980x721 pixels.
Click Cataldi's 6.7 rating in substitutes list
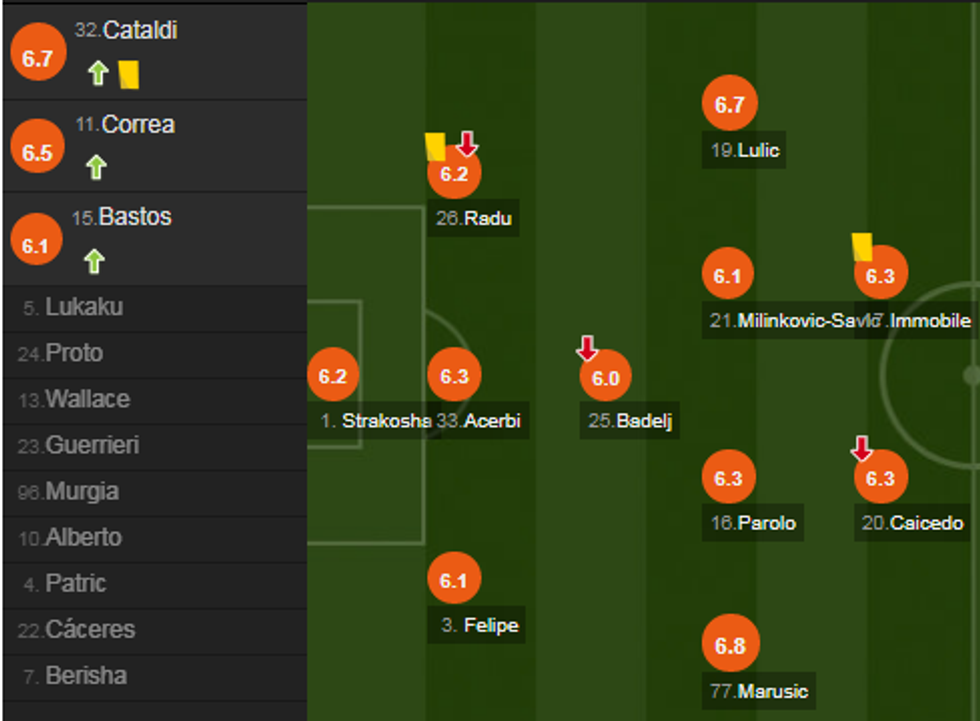pos(37,58)
